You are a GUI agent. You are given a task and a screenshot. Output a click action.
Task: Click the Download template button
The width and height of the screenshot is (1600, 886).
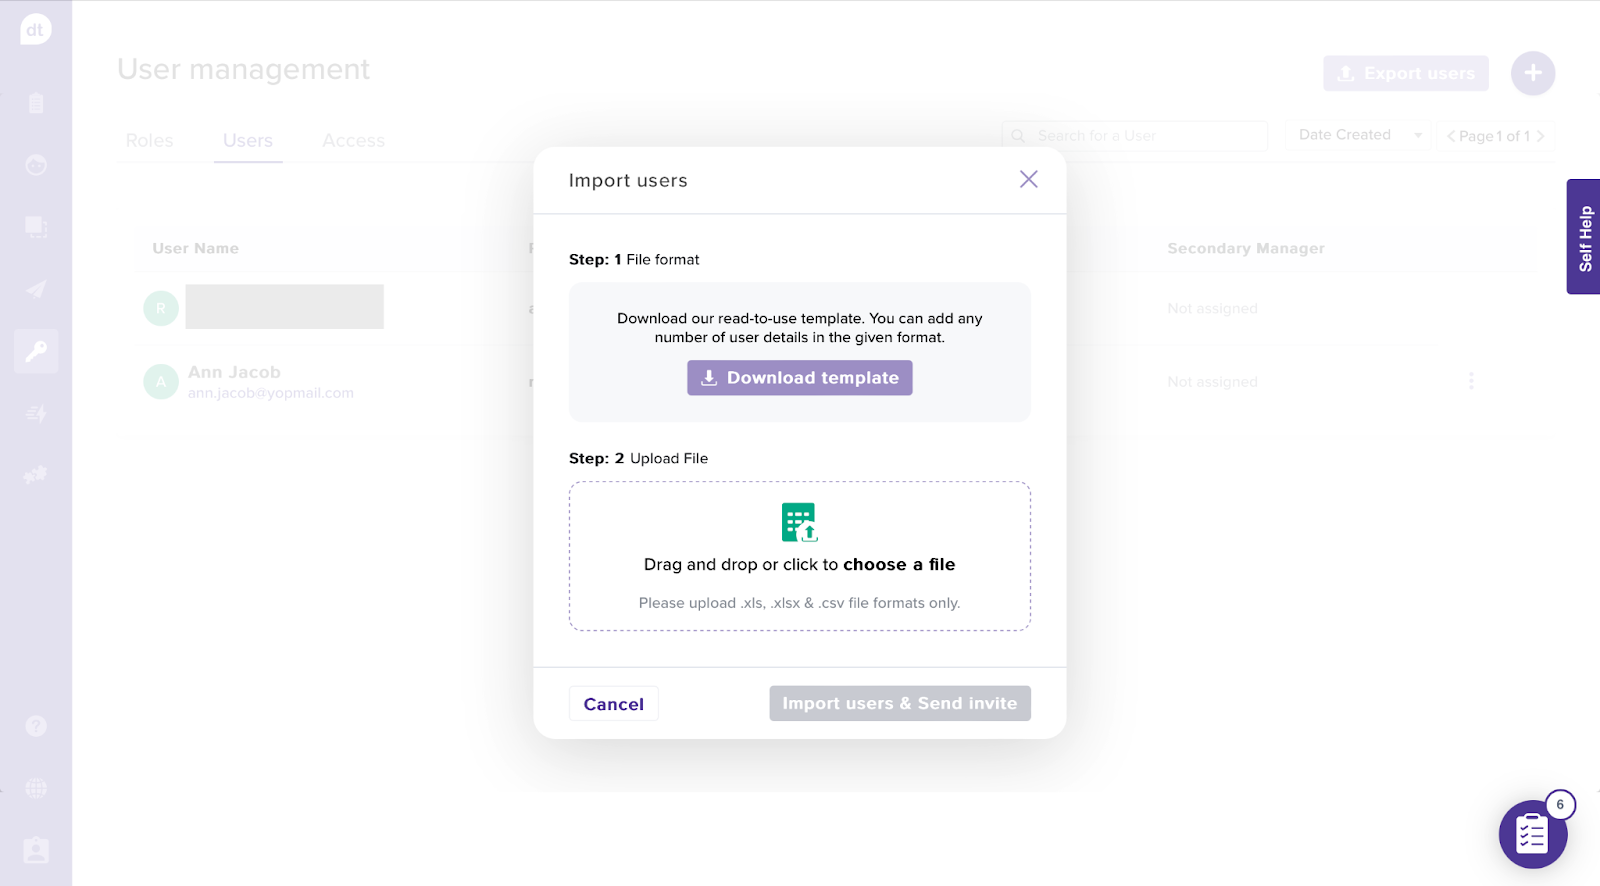[799, 378]
